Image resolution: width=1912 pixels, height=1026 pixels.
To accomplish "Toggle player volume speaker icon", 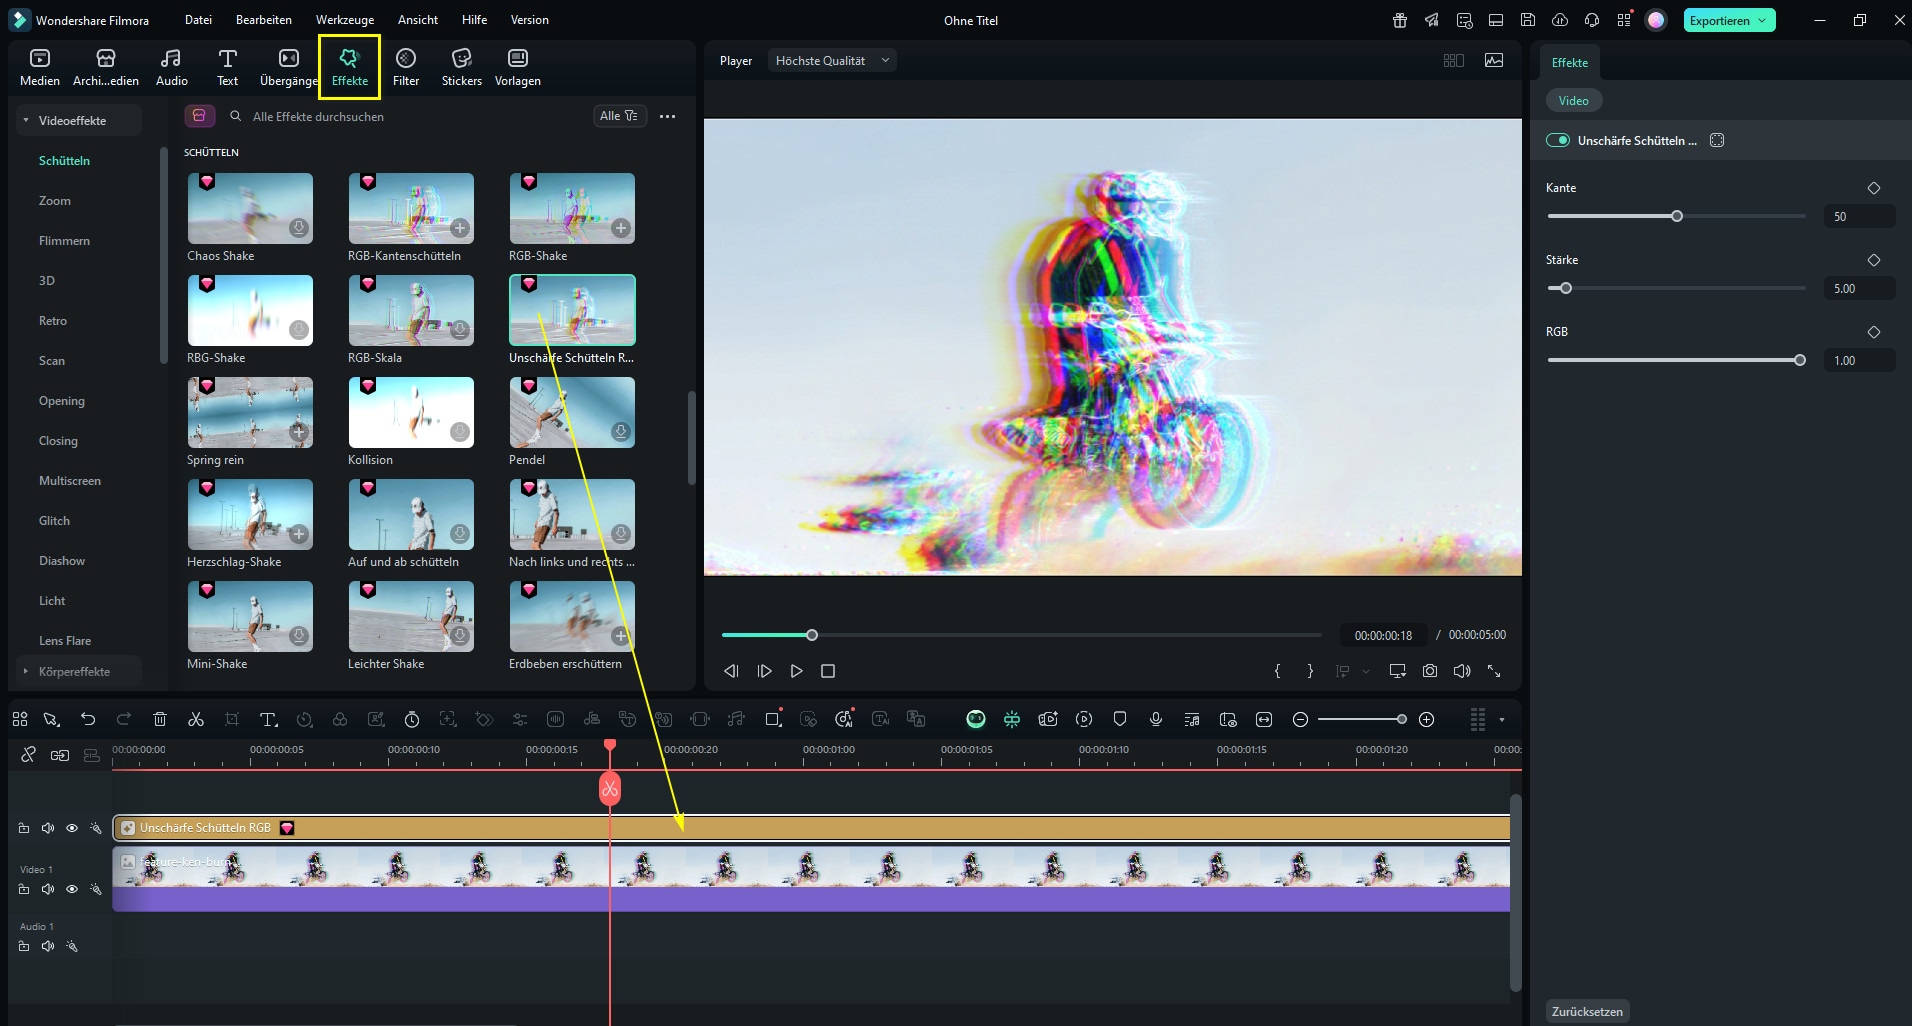I will (1462, 671).
